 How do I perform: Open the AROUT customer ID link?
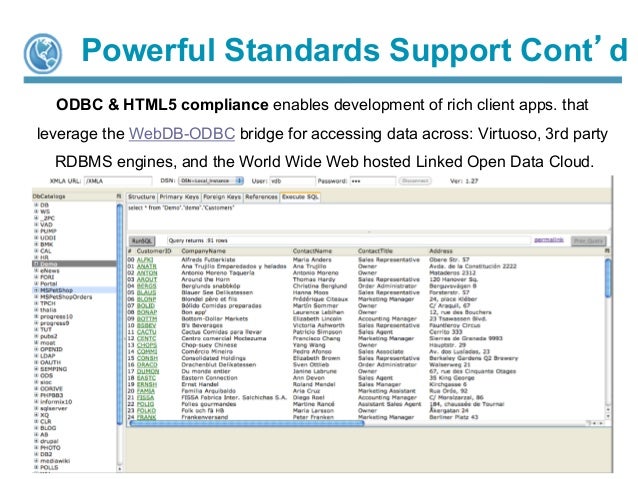(x=146, y=279)
